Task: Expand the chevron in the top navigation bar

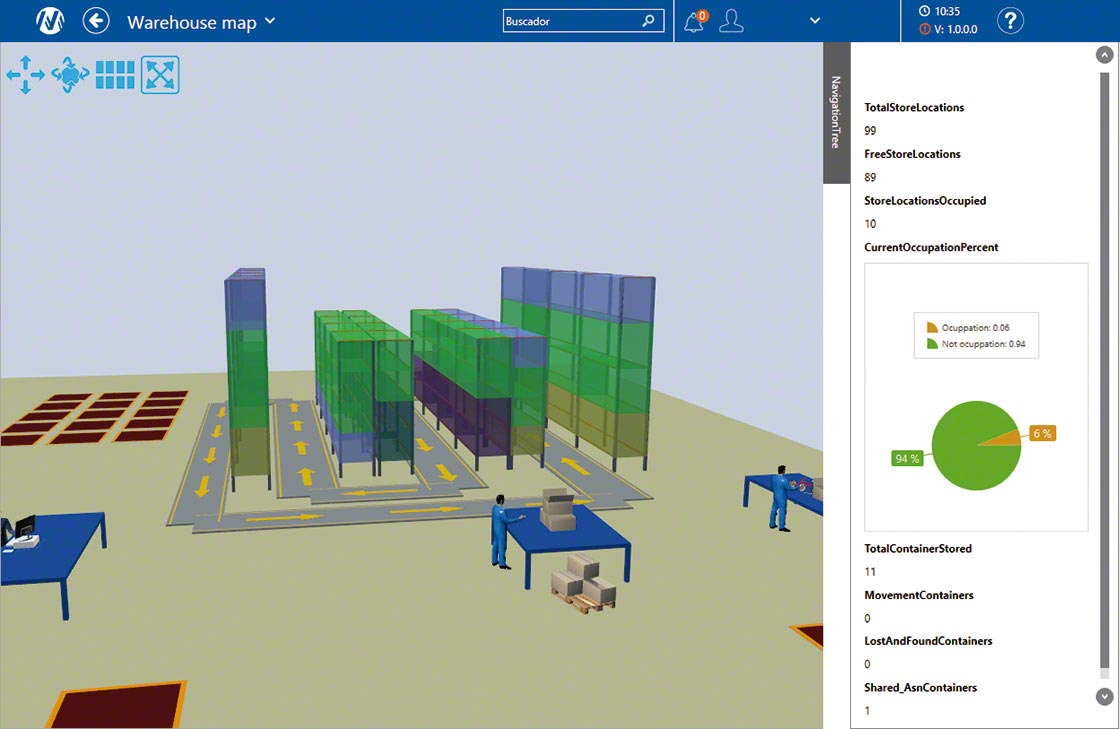Action: coord(814,20)
